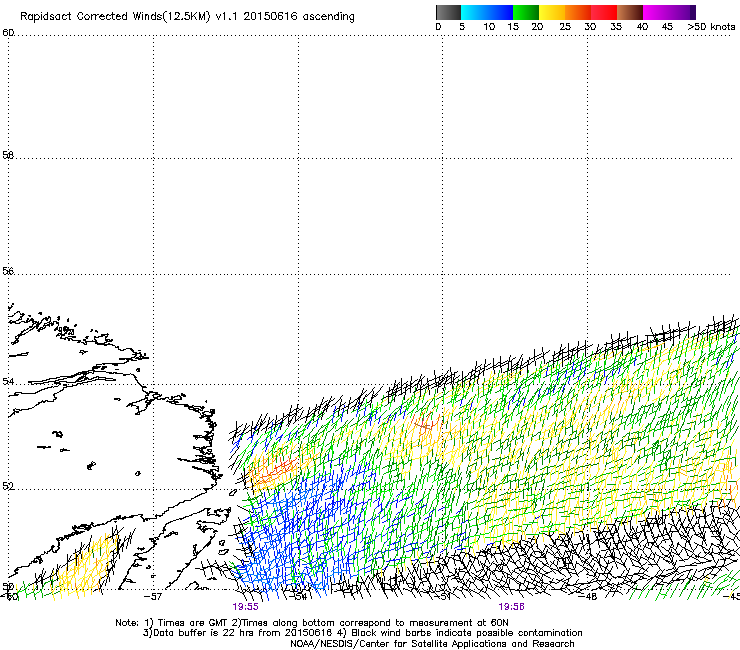
Task: Click the orange 25–30 knots legend swatch
Action: (577, 12)
